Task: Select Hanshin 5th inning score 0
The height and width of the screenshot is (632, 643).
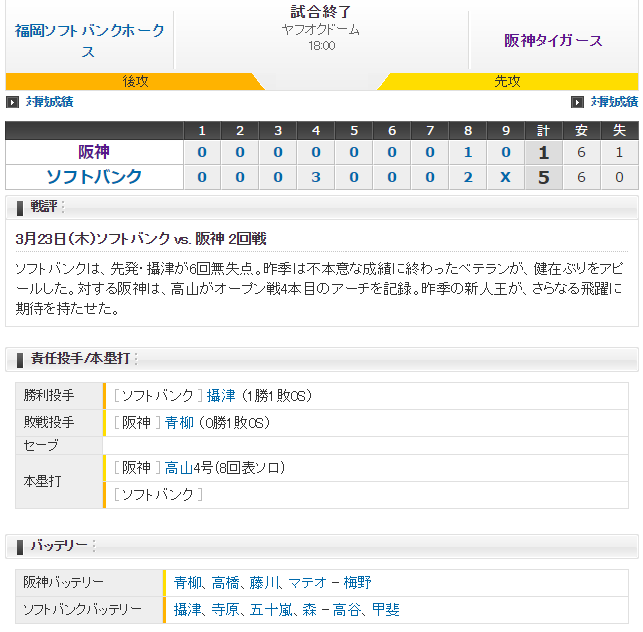Action: pyautogui.click(x=354, y=152)
